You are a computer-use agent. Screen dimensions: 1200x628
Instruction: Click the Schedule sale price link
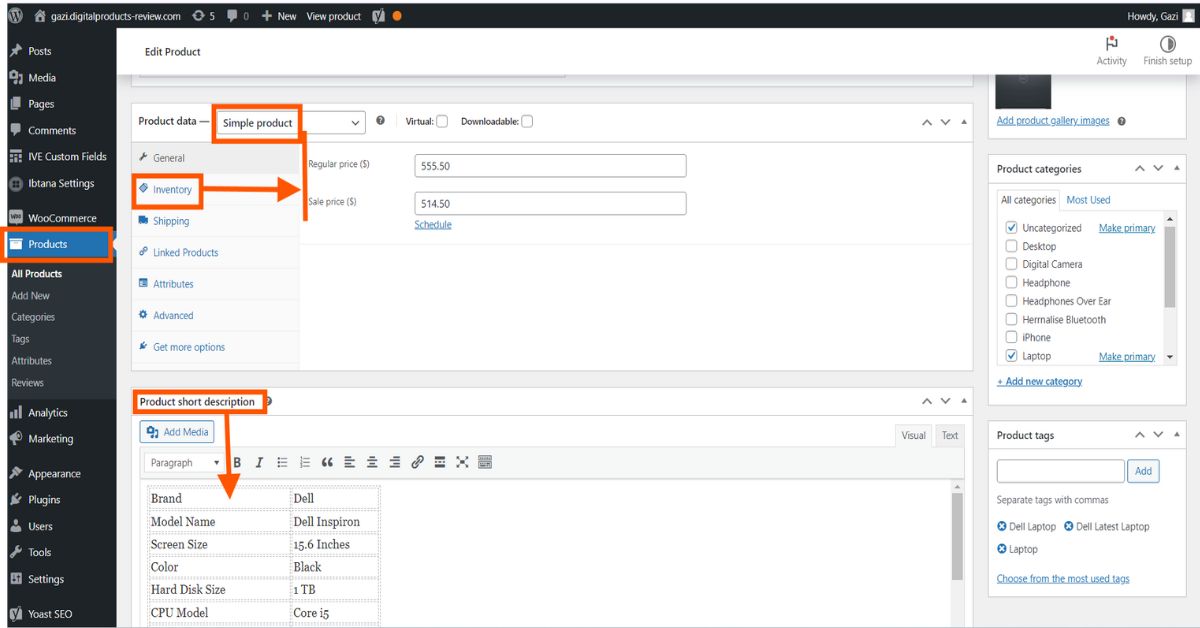[433, 225]
